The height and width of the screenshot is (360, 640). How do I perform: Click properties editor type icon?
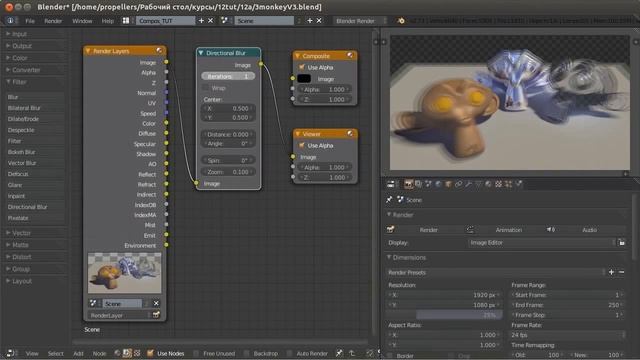[x=391, y=184]
